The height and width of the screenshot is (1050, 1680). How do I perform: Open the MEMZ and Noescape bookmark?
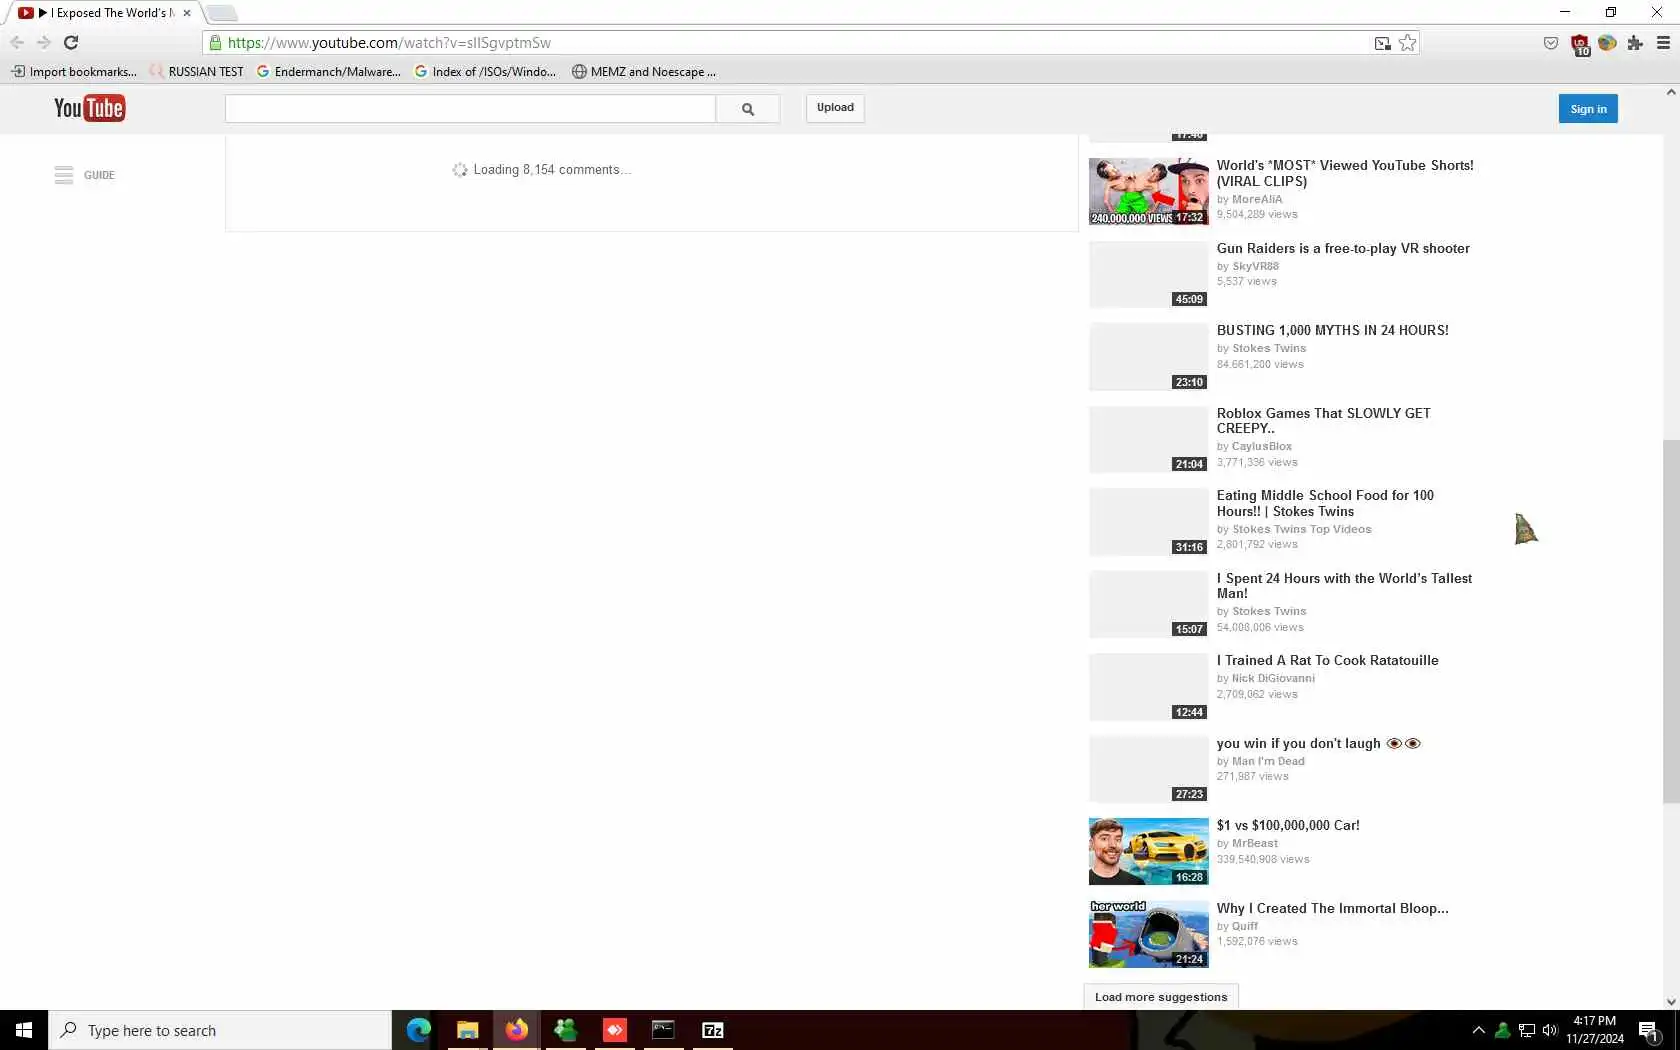(644, 72)
